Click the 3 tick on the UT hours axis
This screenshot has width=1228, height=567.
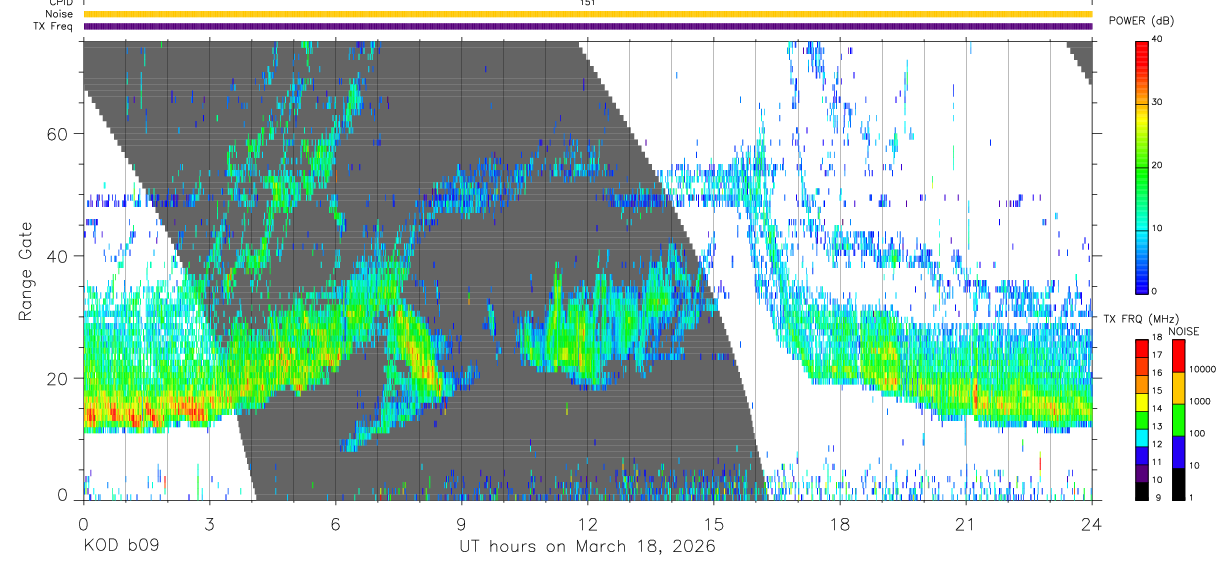209,522
